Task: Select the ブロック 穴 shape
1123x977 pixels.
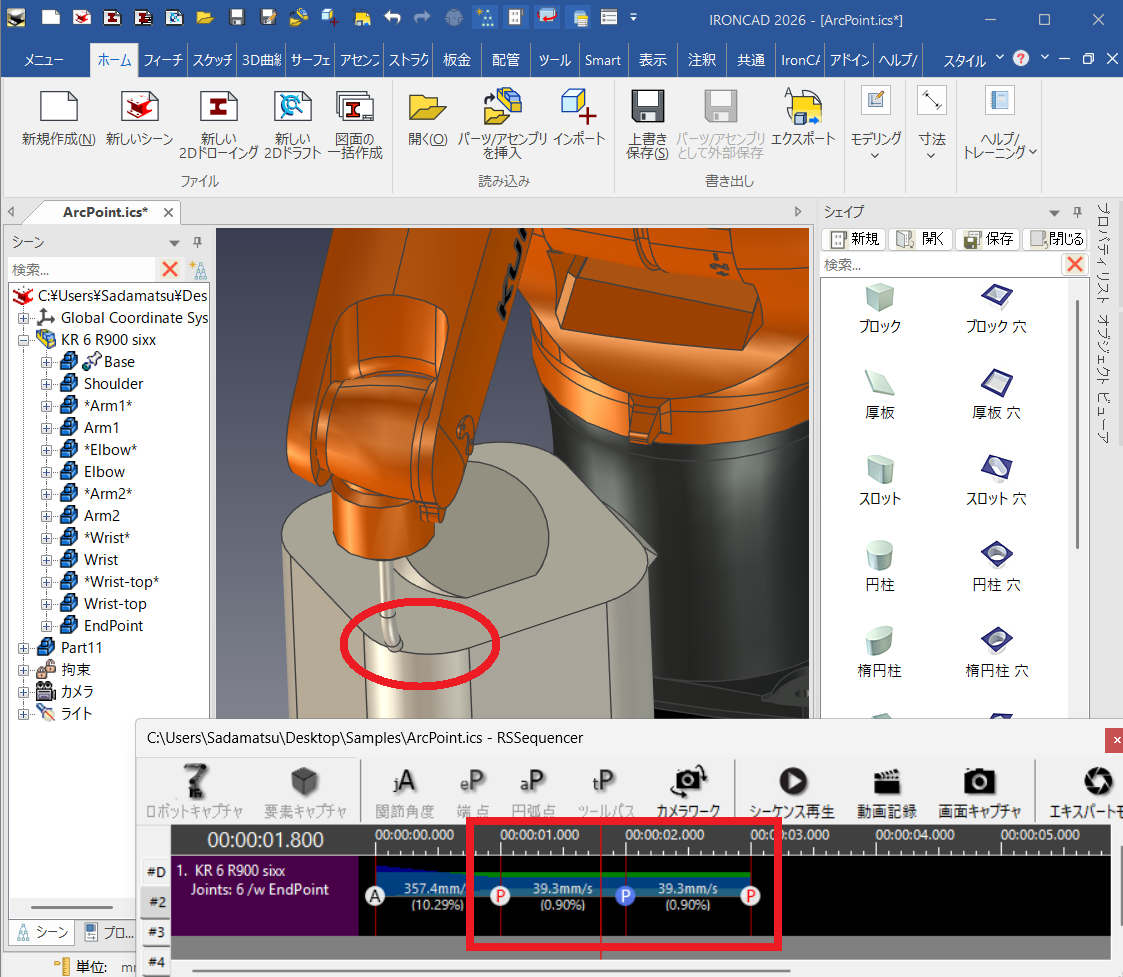Action: click(x=996, y=309)
